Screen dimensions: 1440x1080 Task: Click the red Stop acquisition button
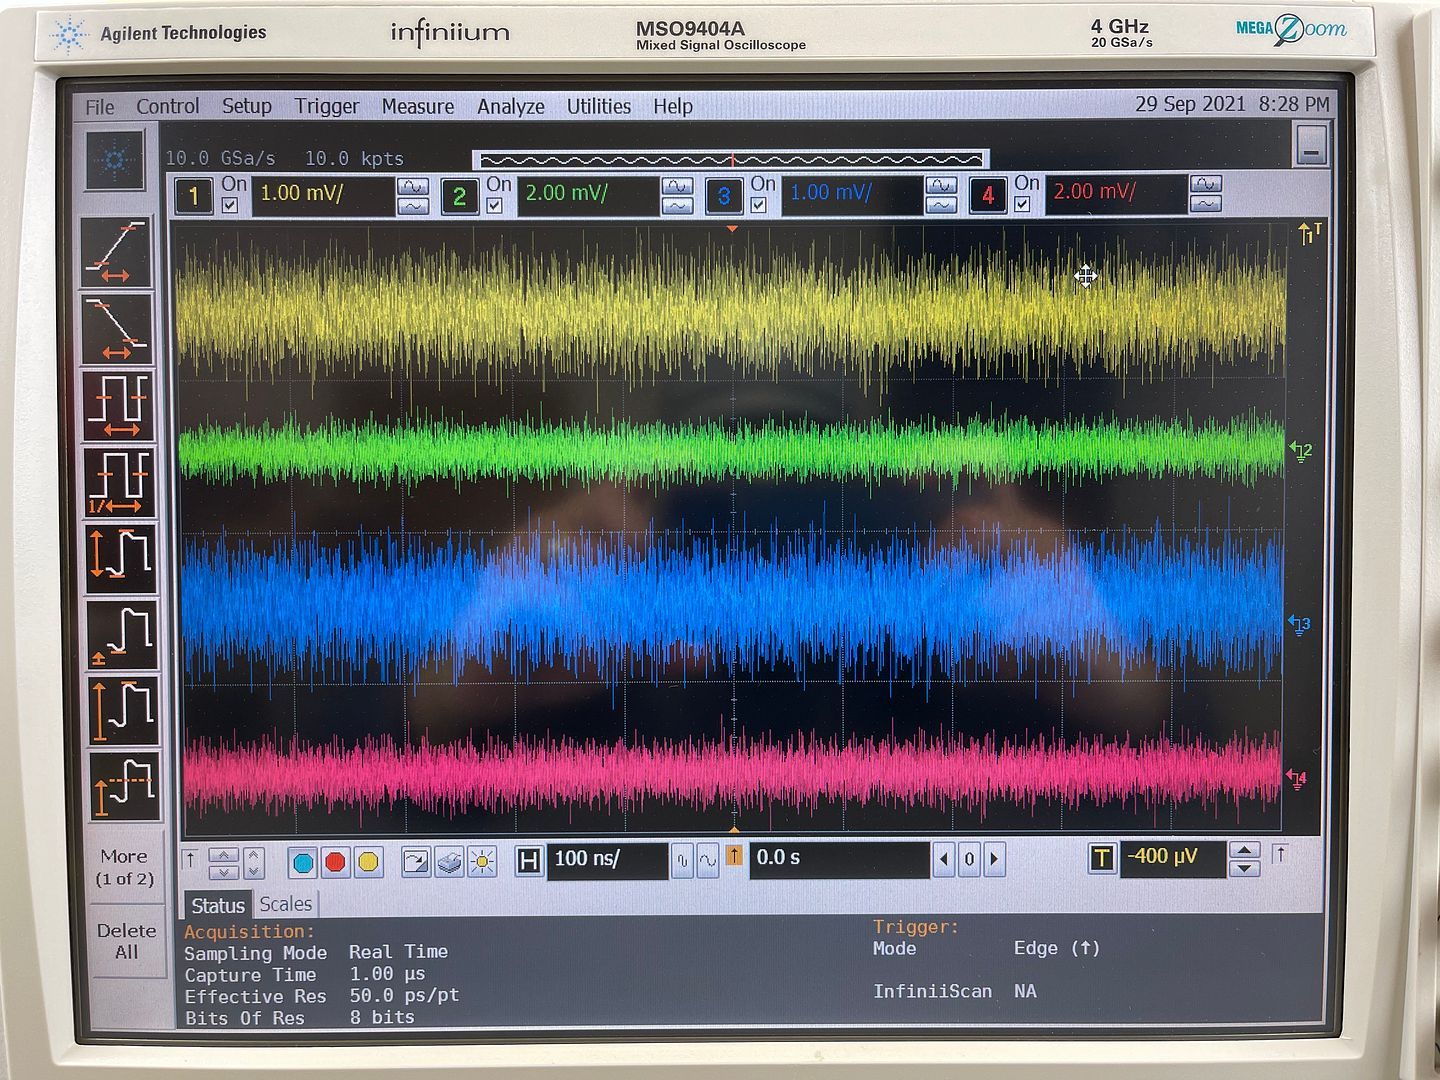coord(335,862)
